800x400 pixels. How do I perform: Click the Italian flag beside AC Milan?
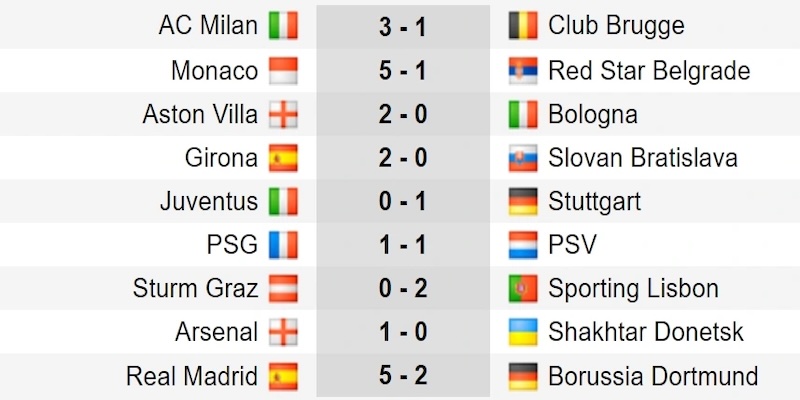point(283,26)
